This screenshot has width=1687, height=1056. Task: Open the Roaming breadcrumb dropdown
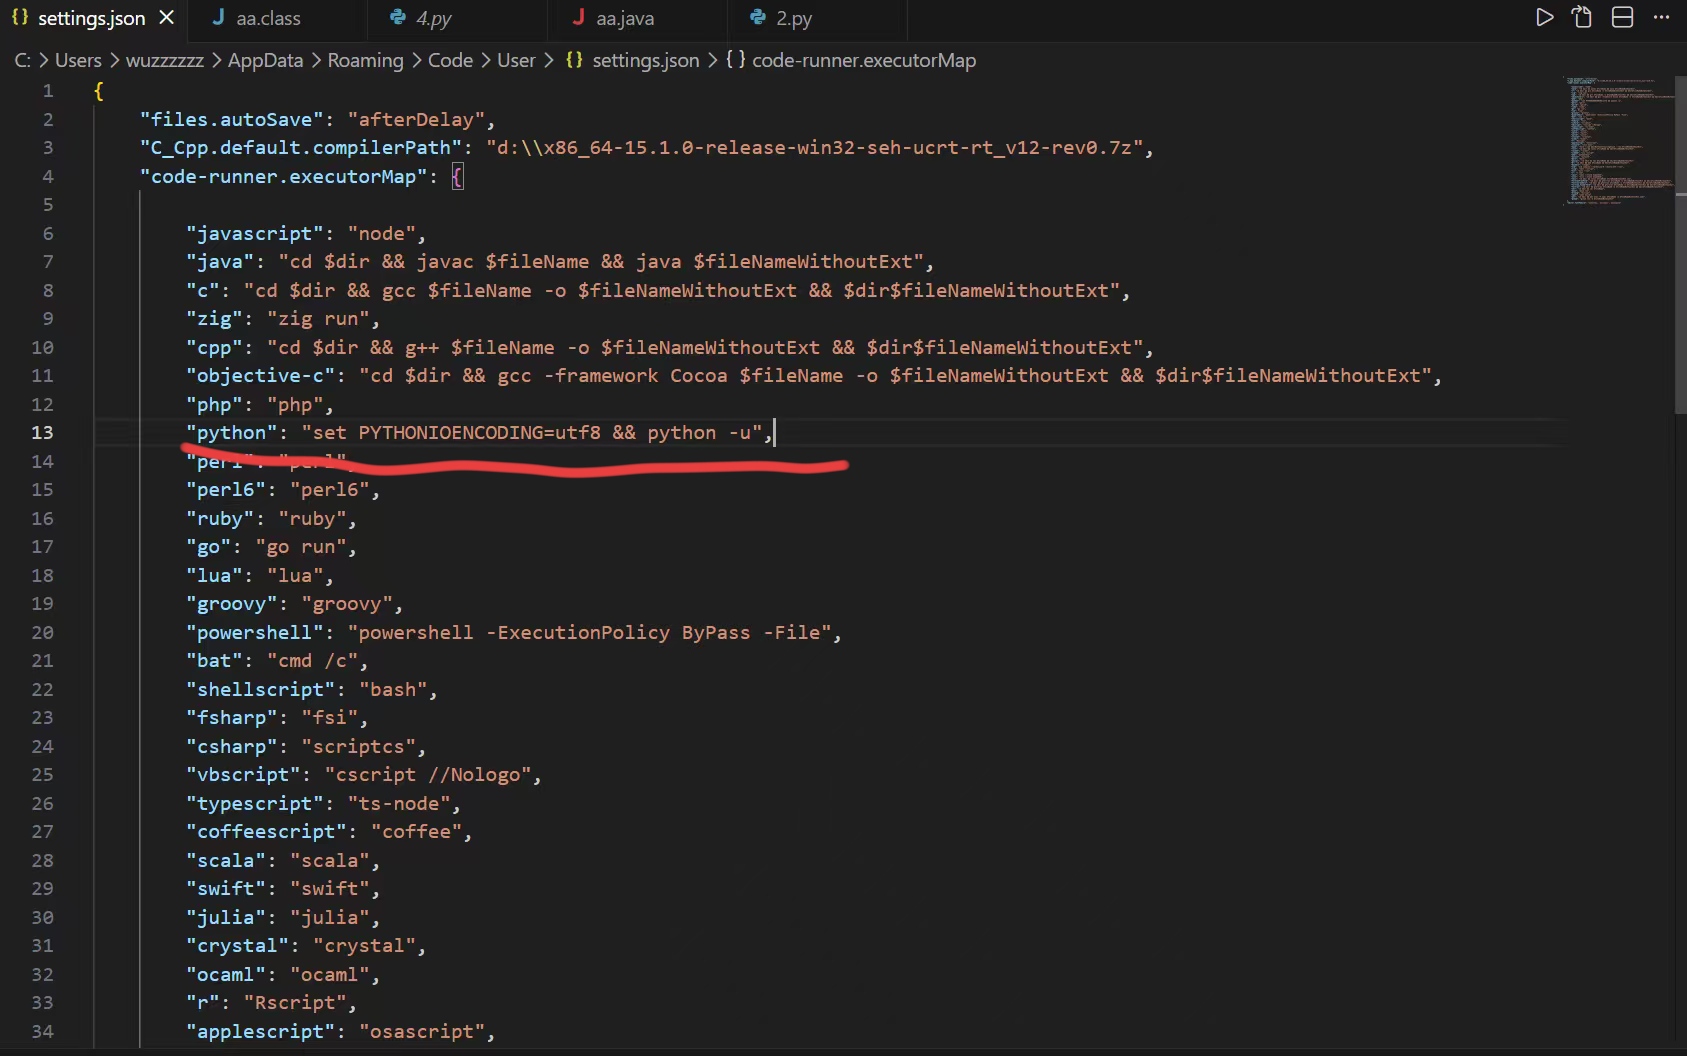pos(365,60)
